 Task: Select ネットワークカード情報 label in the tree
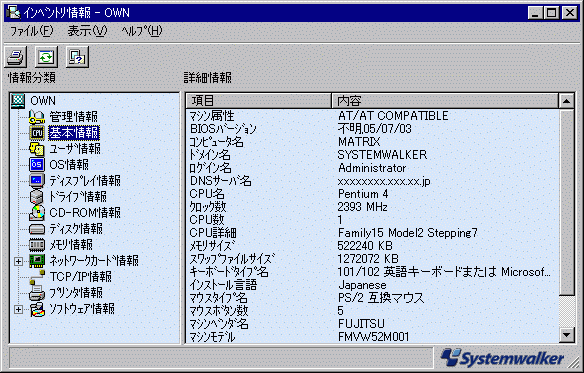coord(94,261)
